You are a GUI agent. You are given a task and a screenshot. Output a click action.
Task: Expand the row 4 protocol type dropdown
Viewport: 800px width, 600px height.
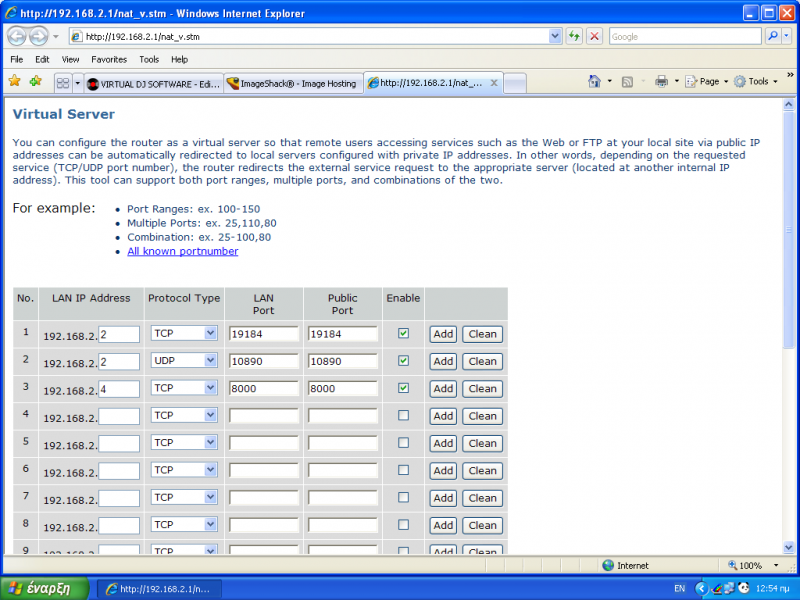click(x=183, y=415)
